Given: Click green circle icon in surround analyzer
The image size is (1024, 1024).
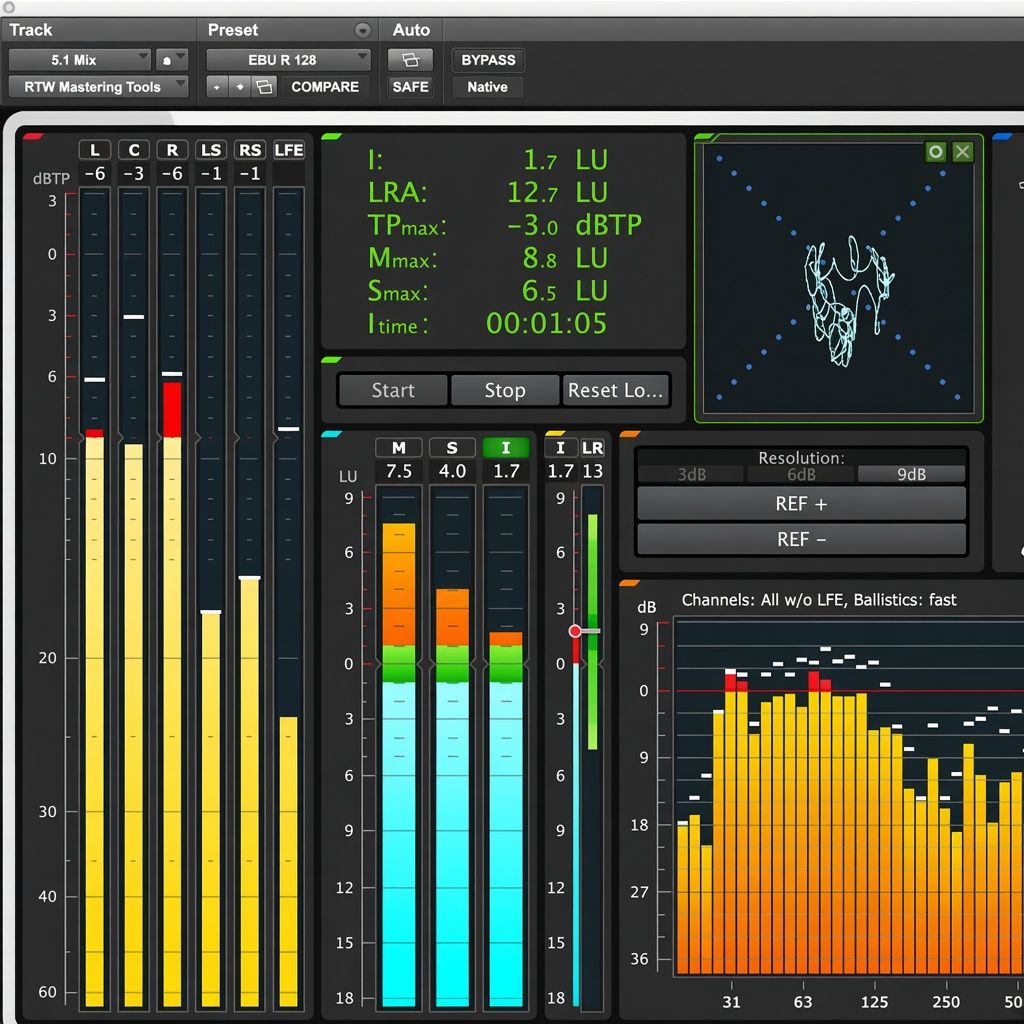Looking at the screenshot, I should (x=936, y=152).
